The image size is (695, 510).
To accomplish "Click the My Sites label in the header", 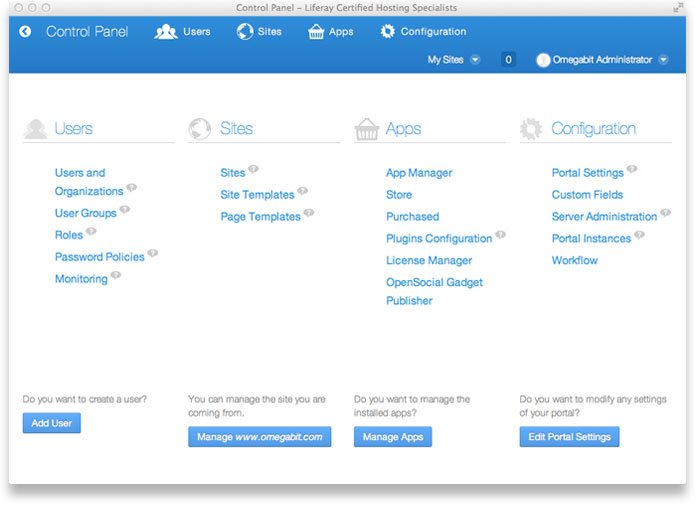I will point(445,60).
